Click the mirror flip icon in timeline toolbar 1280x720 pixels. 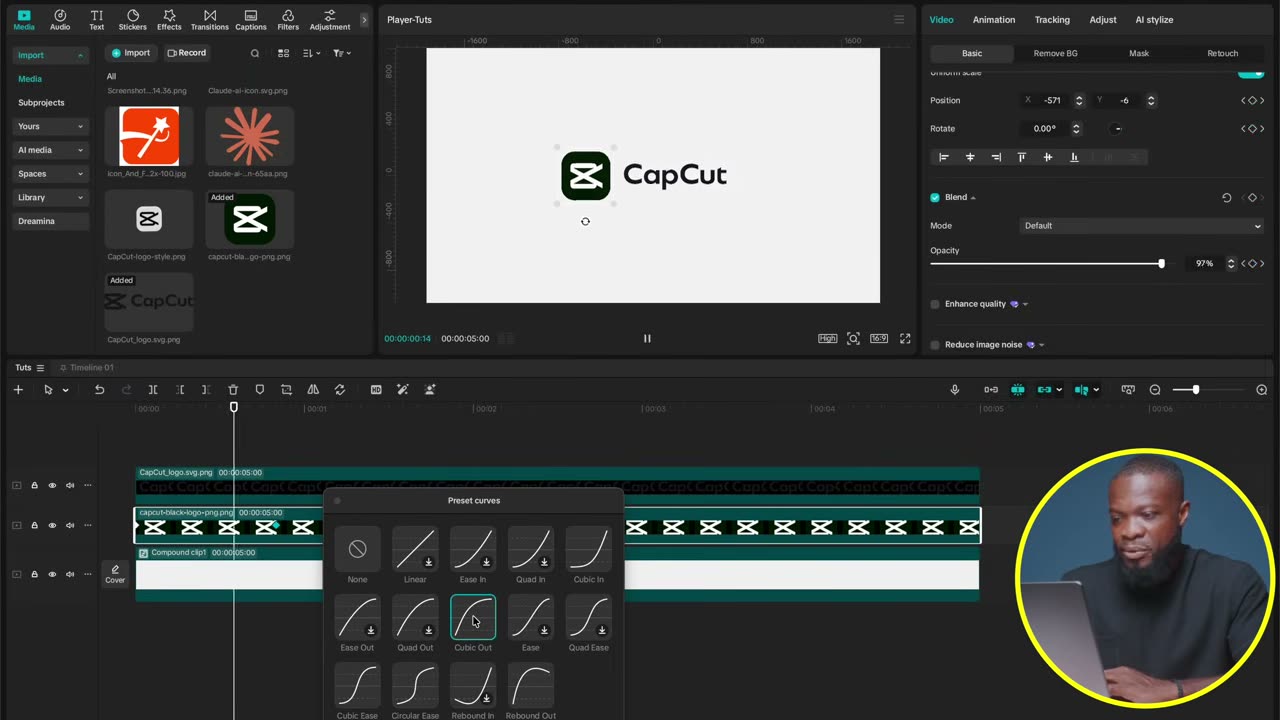click(x=313, y=390)
